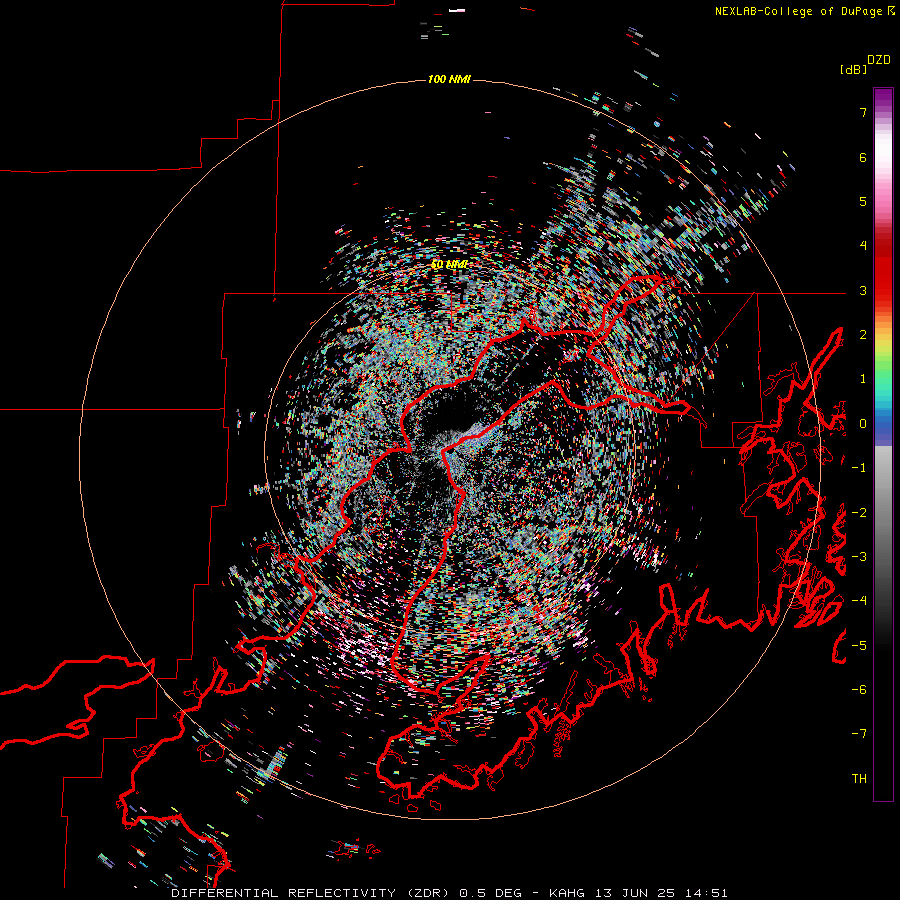900x900 pixels.
Task: Click the 2 value on color scale
Action: 863,335
